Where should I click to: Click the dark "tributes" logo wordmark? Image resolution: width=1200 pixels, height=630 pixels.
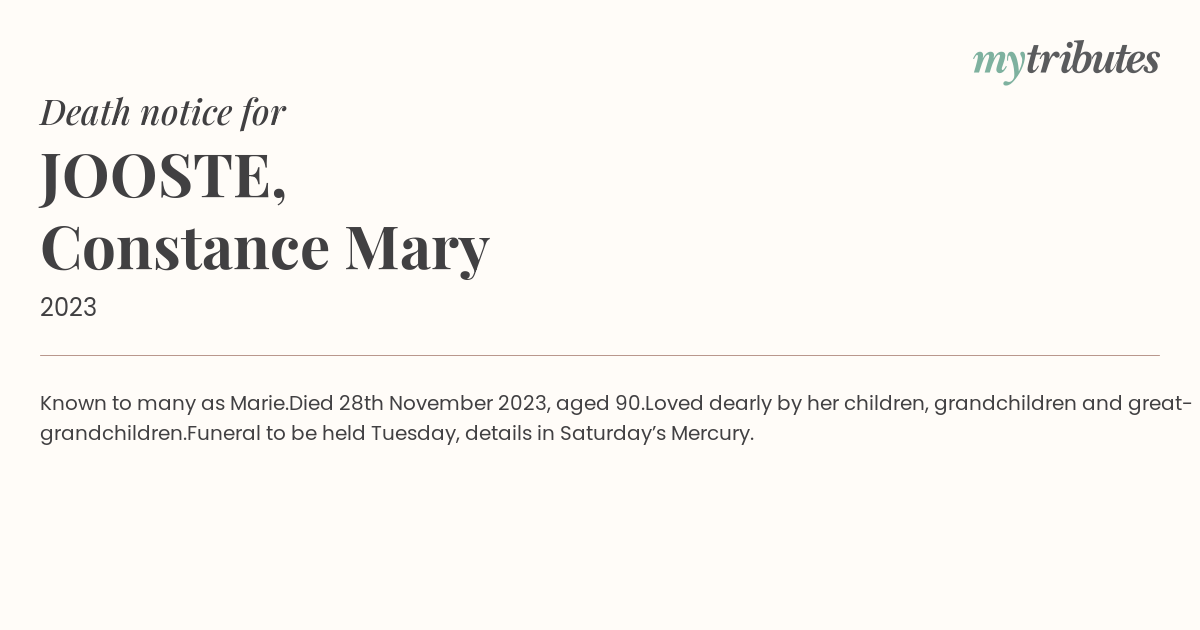click(x=1092, y=59)
